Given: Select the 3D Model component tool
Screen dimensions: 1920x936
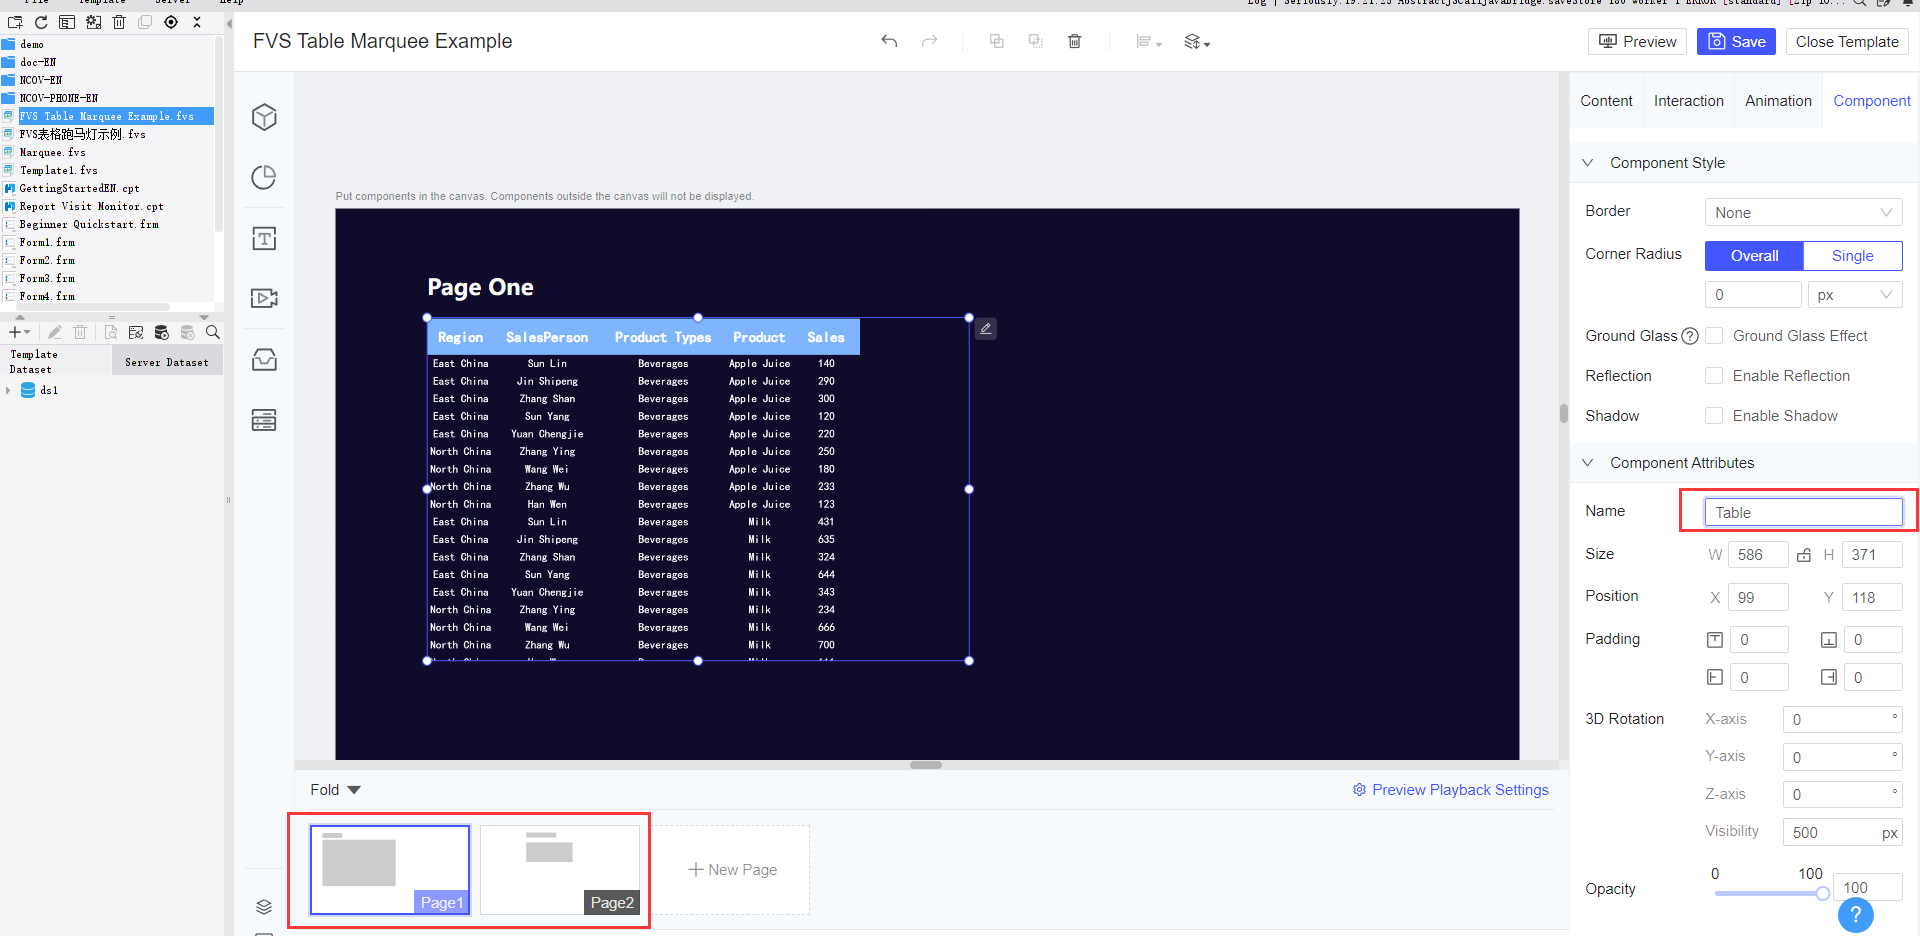Looking at the screenshot, I should click(263, 117).
